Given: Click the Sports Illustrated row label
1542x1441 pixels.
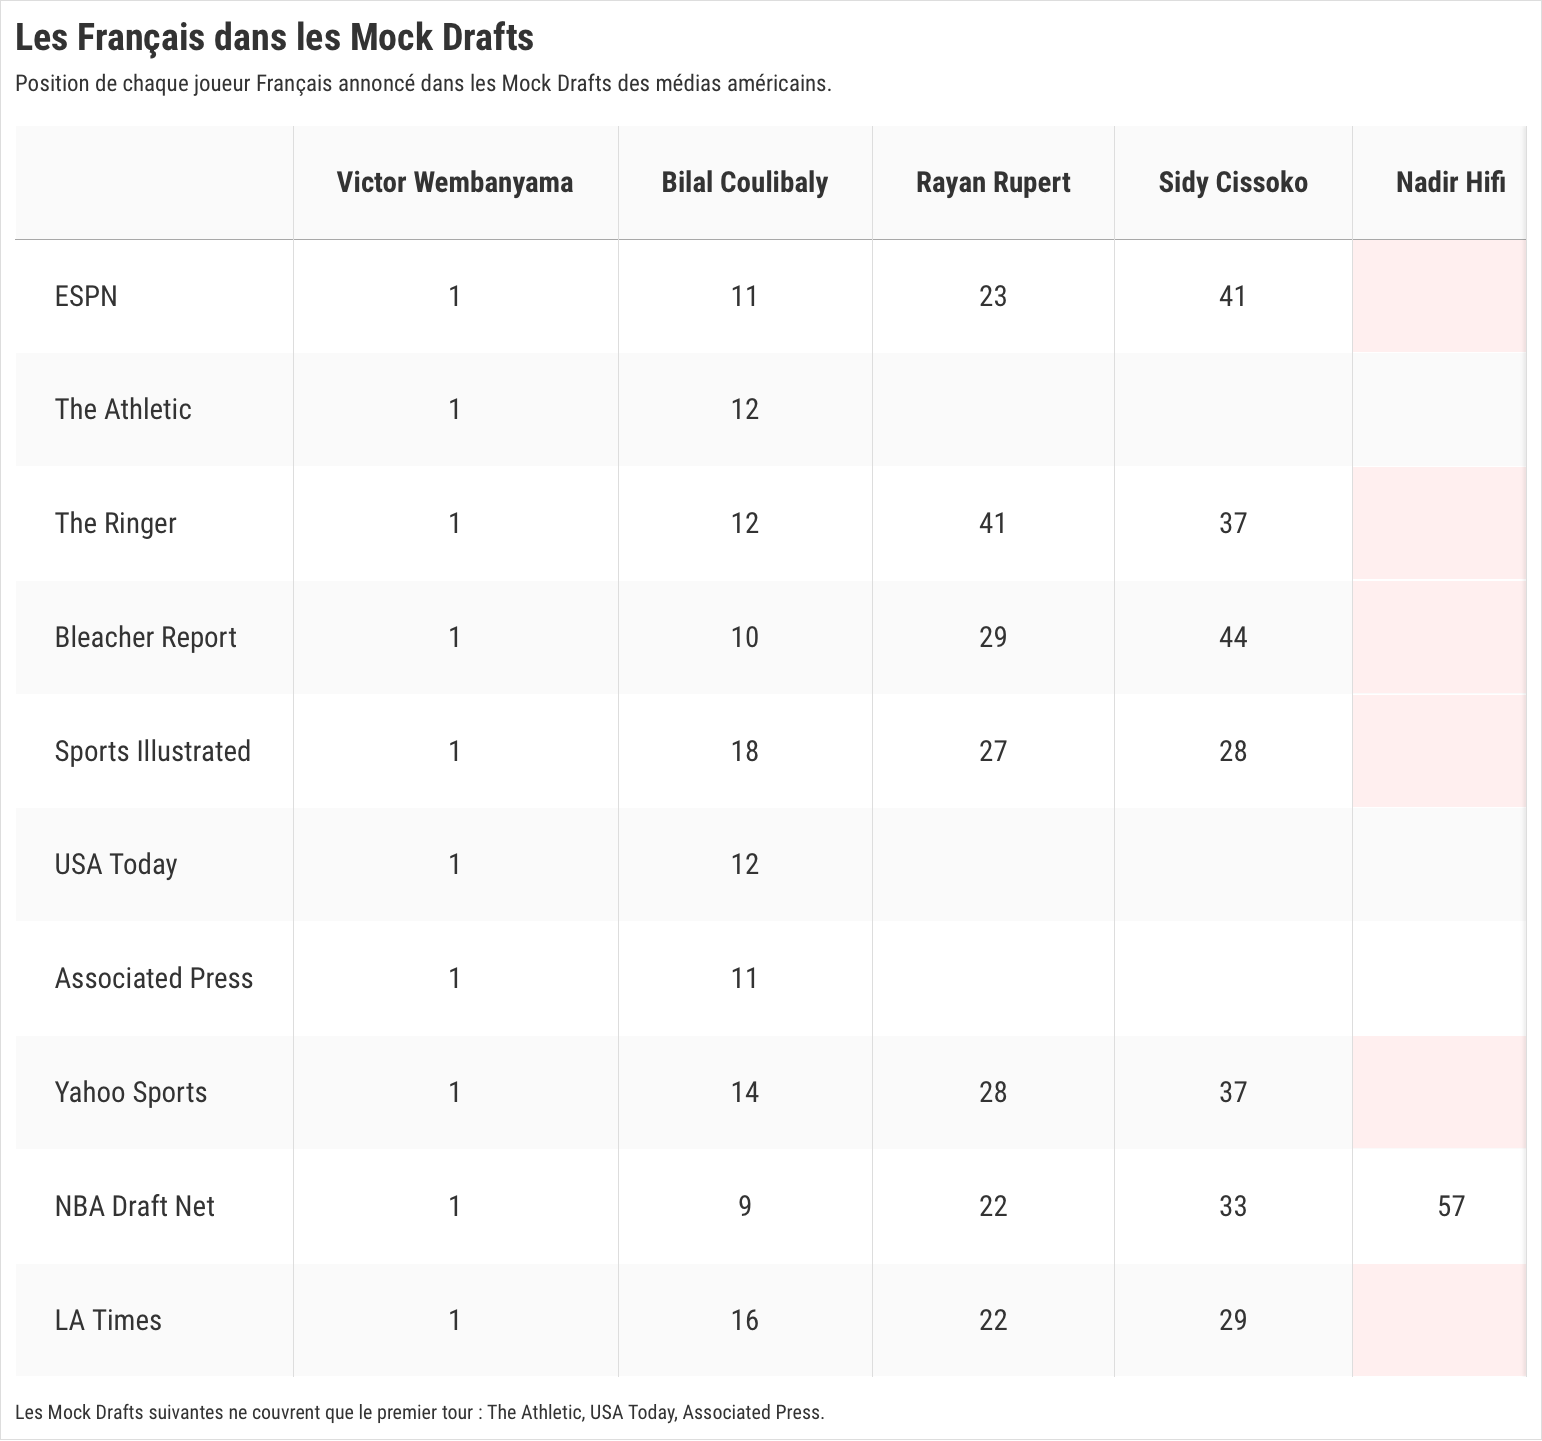Looking at the screenshot, I should [152, 752].
